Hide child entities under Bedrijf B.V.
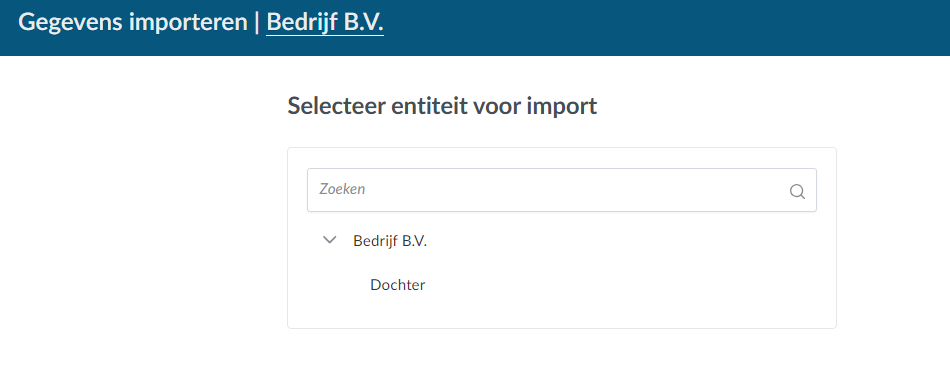 tap(330, 240)
